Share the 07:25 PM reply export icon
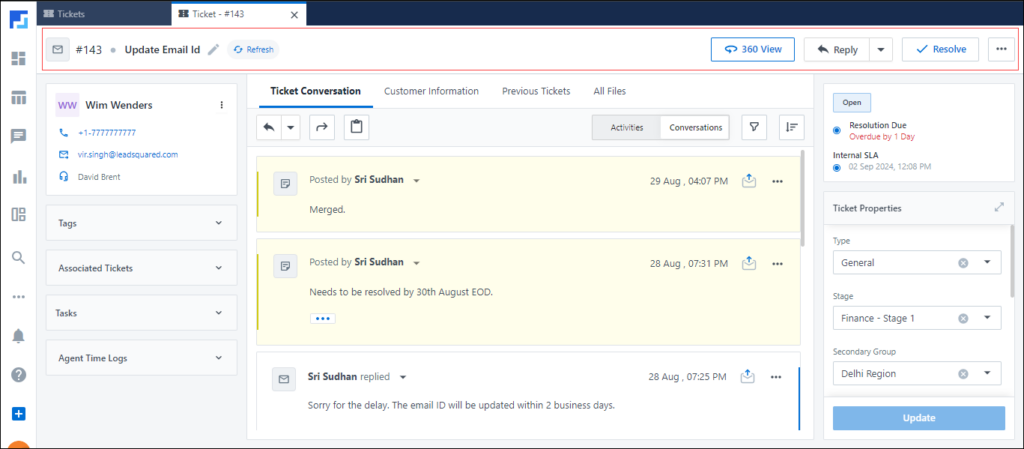Screen dimensions: 1024x449 [748, 377]
